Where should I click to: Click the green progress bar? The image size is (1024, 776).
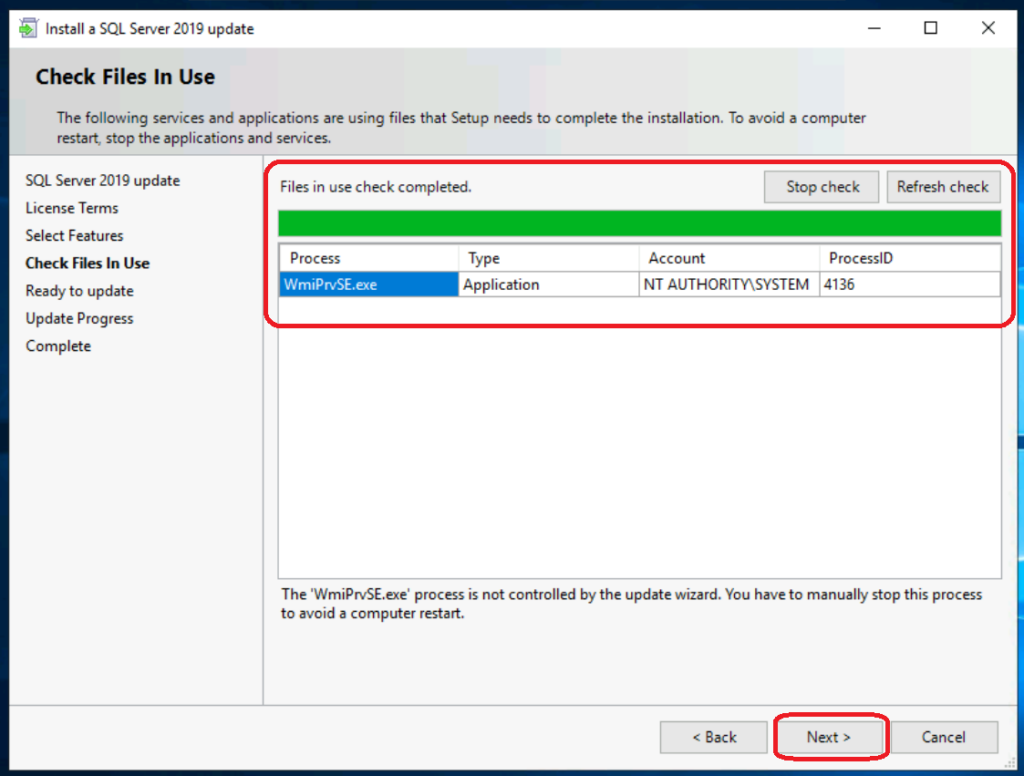click(639, 223)
